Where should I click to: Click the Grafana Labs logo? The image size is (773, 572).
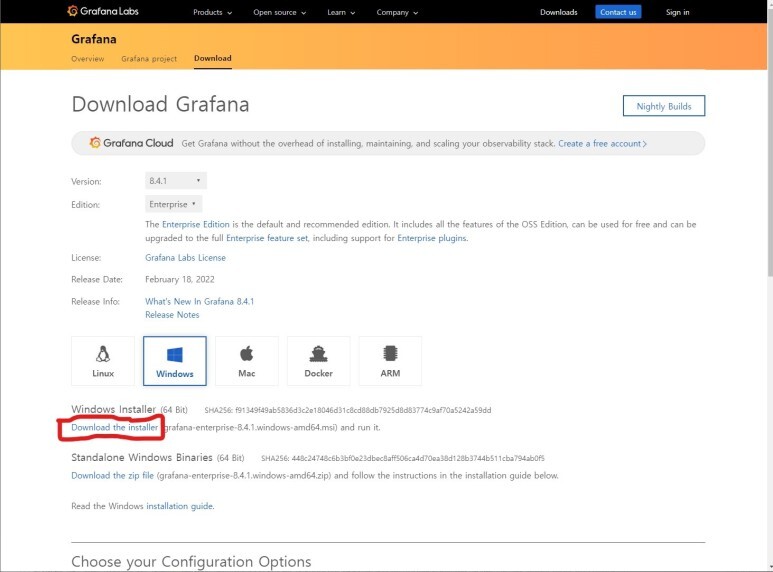click(x=103, y=11)
